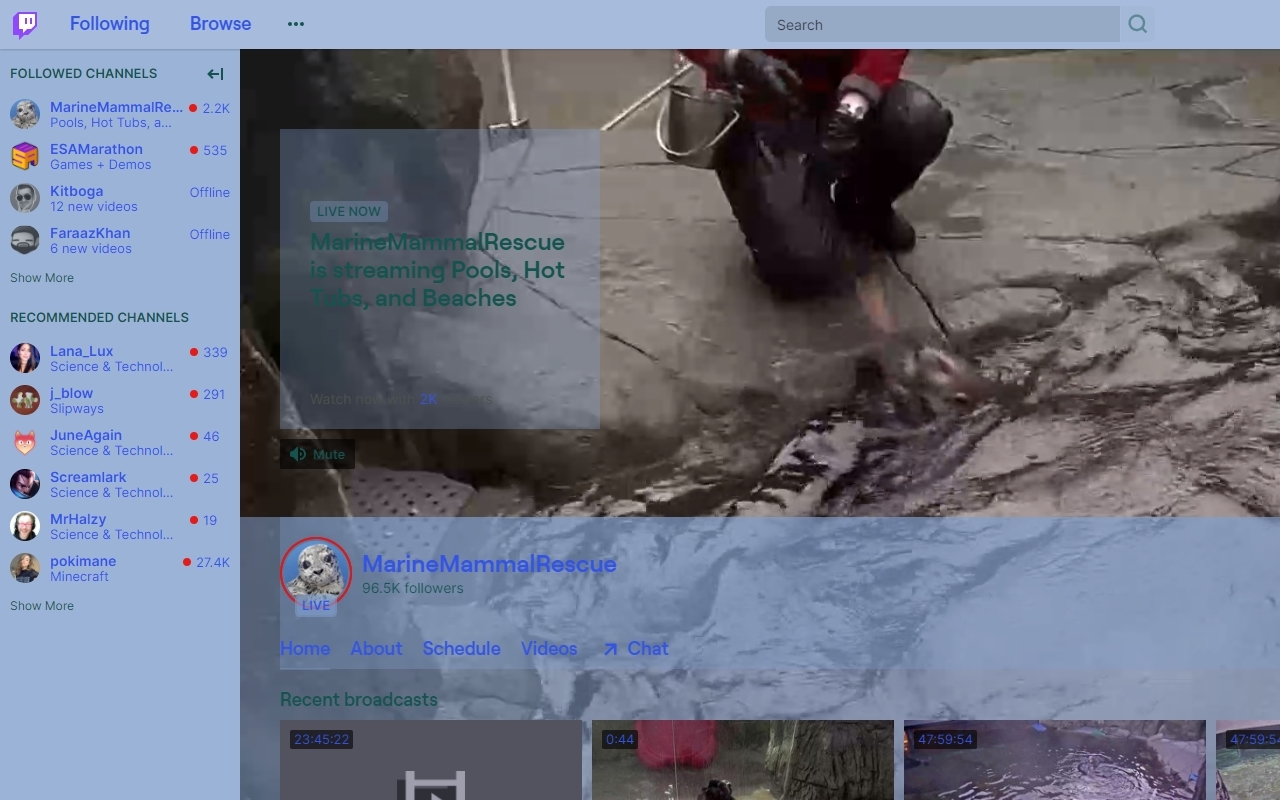1280x800 pixels.
Task: Click the LIVE NOW badge
Action: tap(349, 211)
